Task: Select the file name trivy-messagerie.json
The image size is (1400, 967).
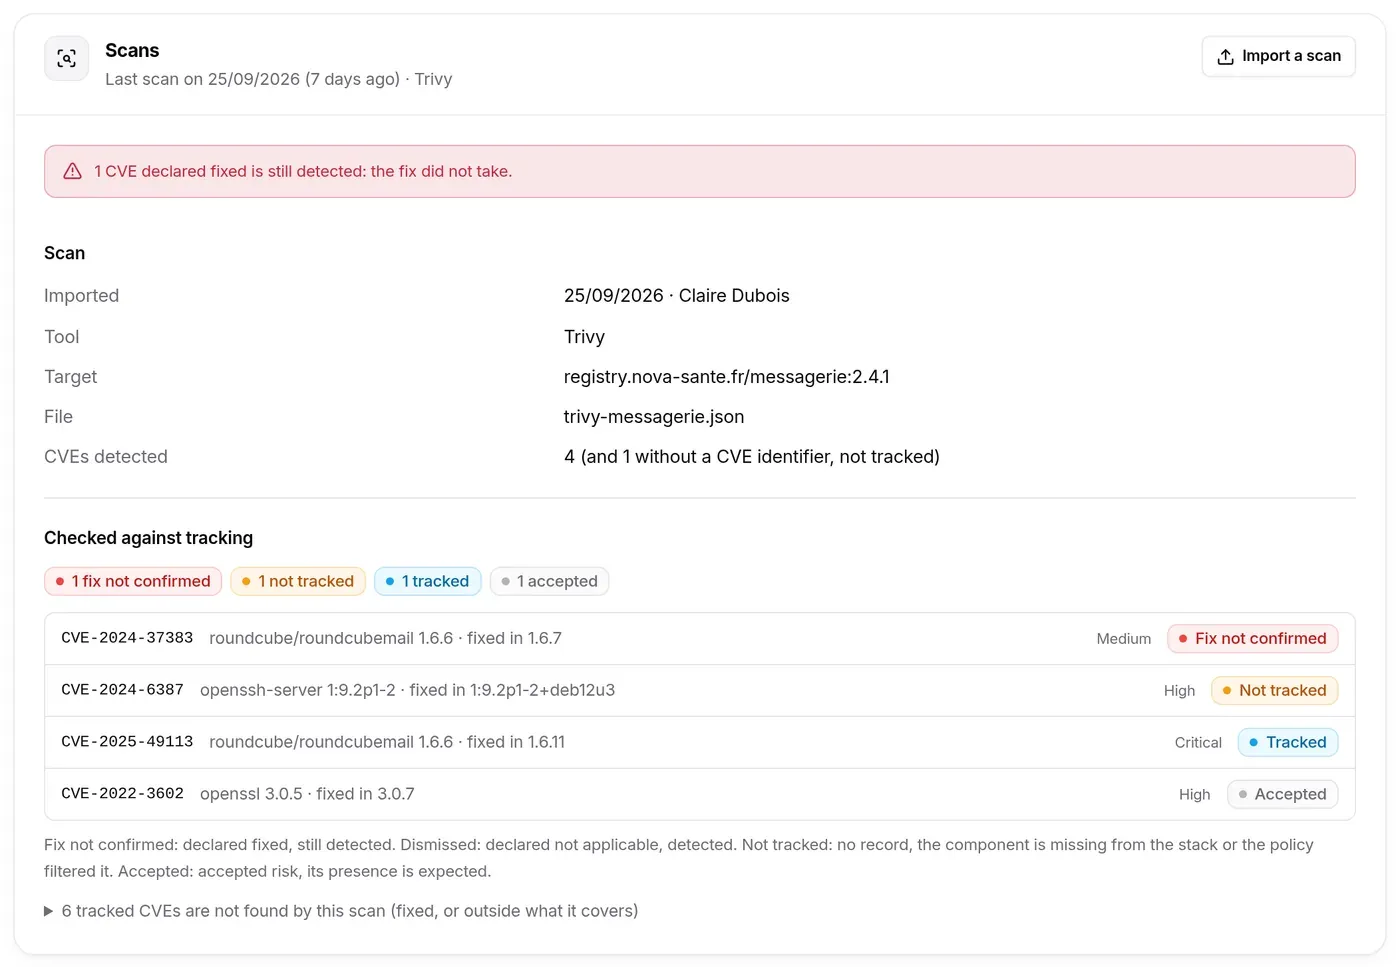Action: tap(654, 417)
